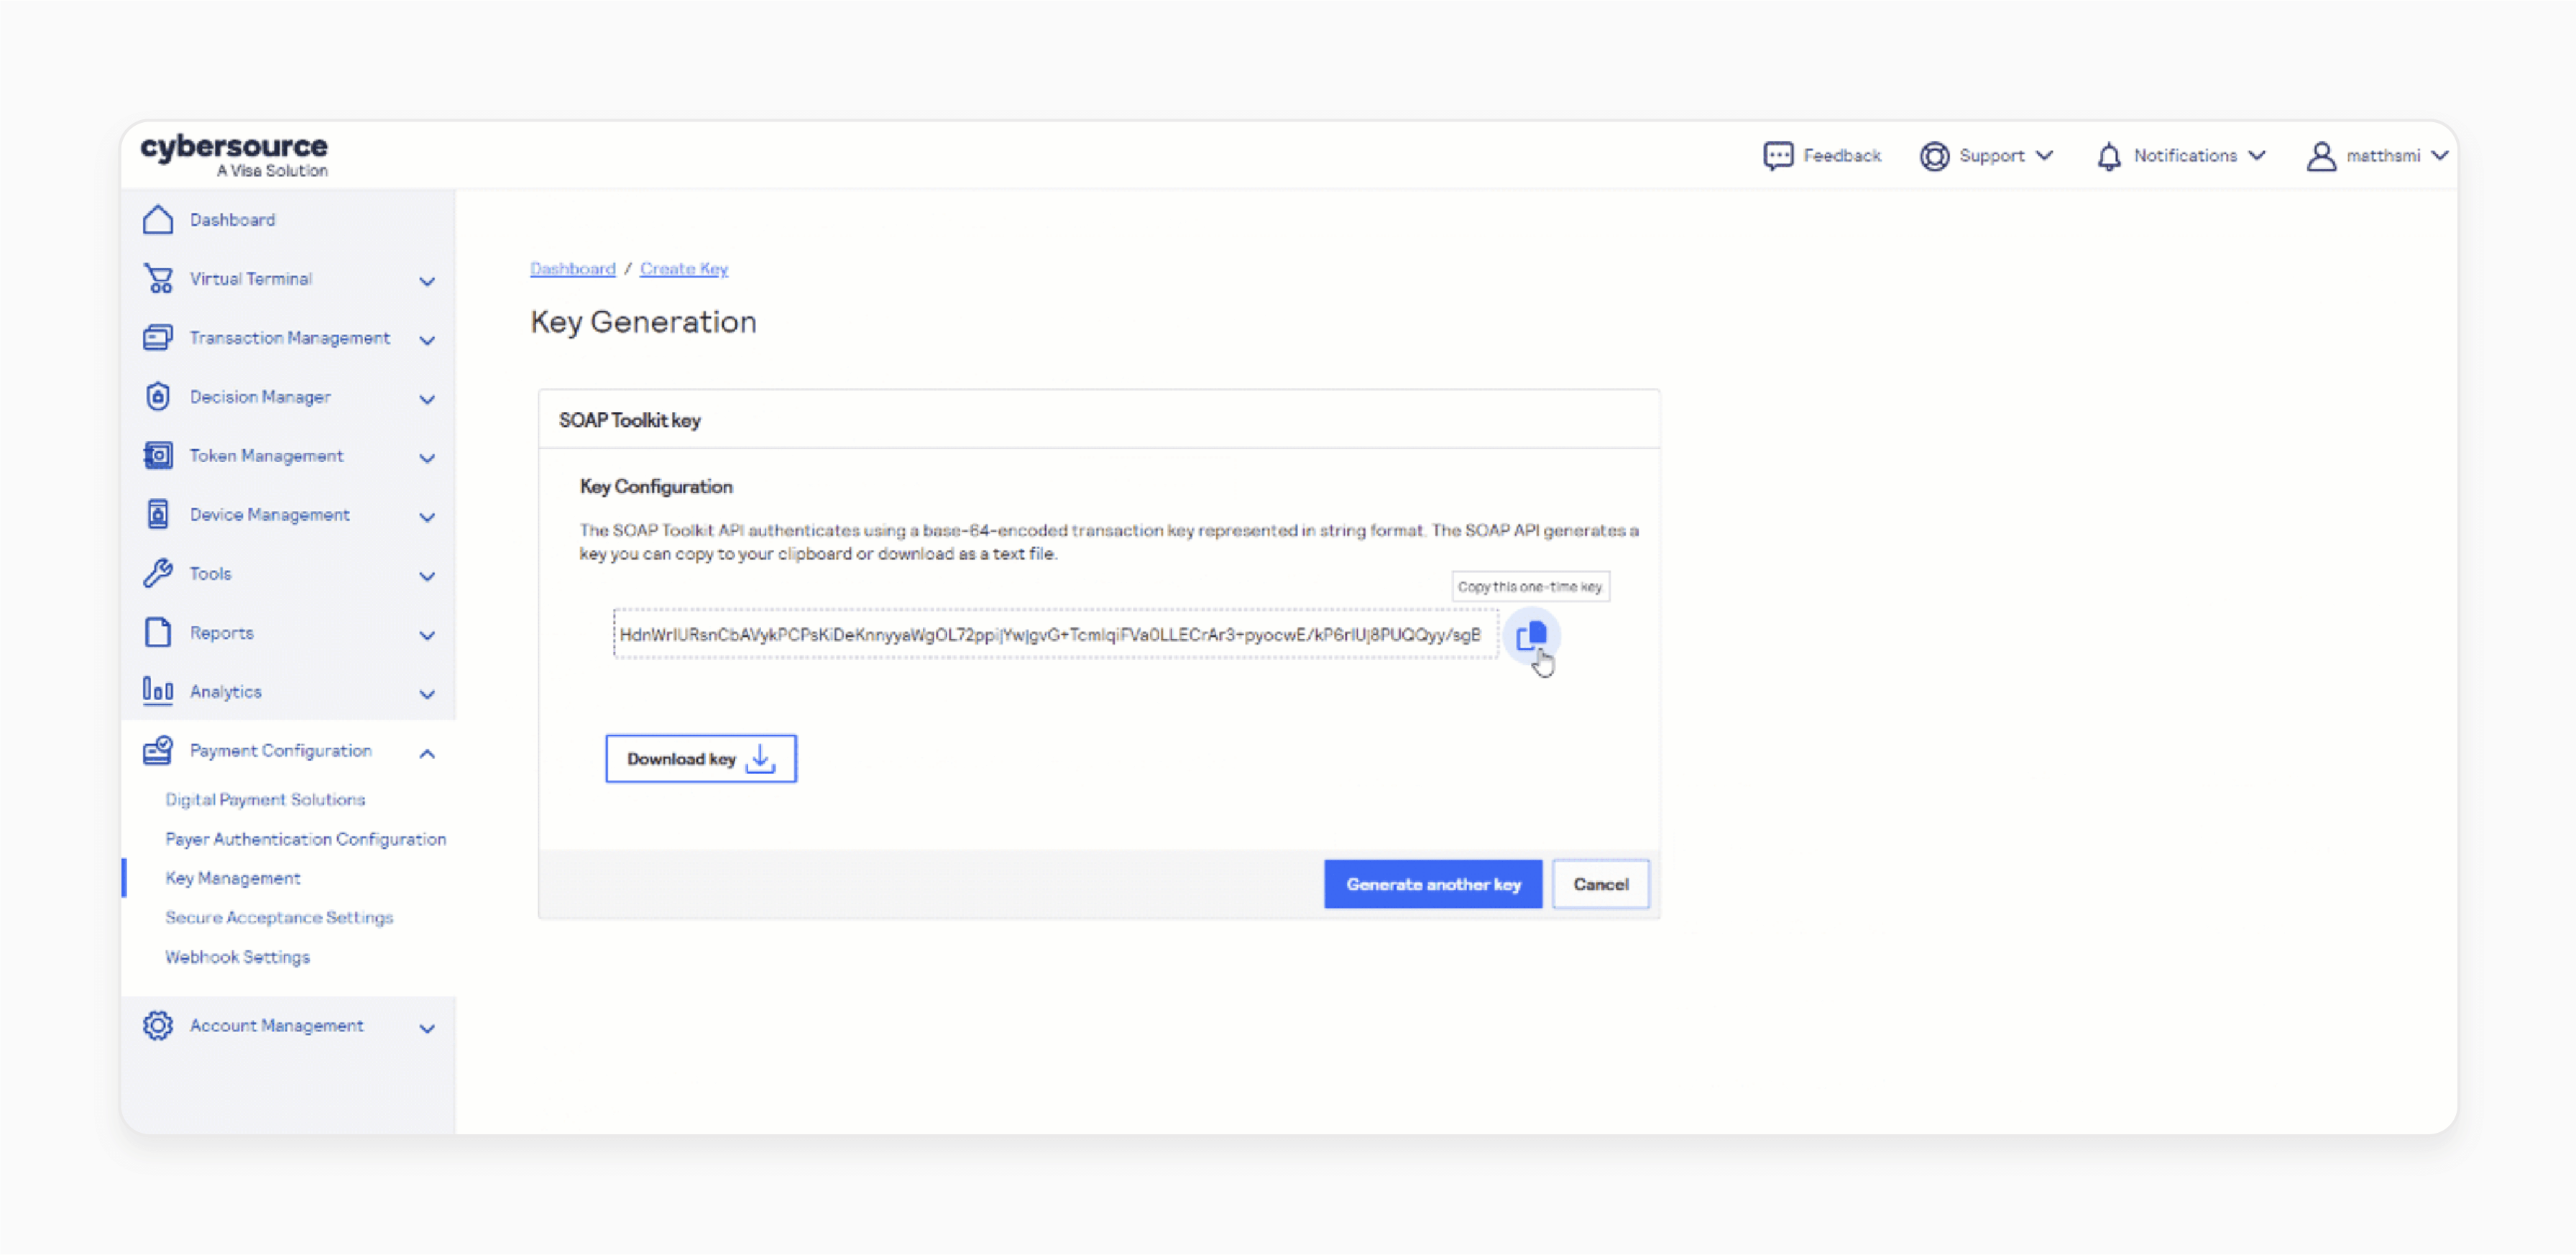
Task: Click the 'Copy this one-time key' tooltip
Action: [1530, 586]
